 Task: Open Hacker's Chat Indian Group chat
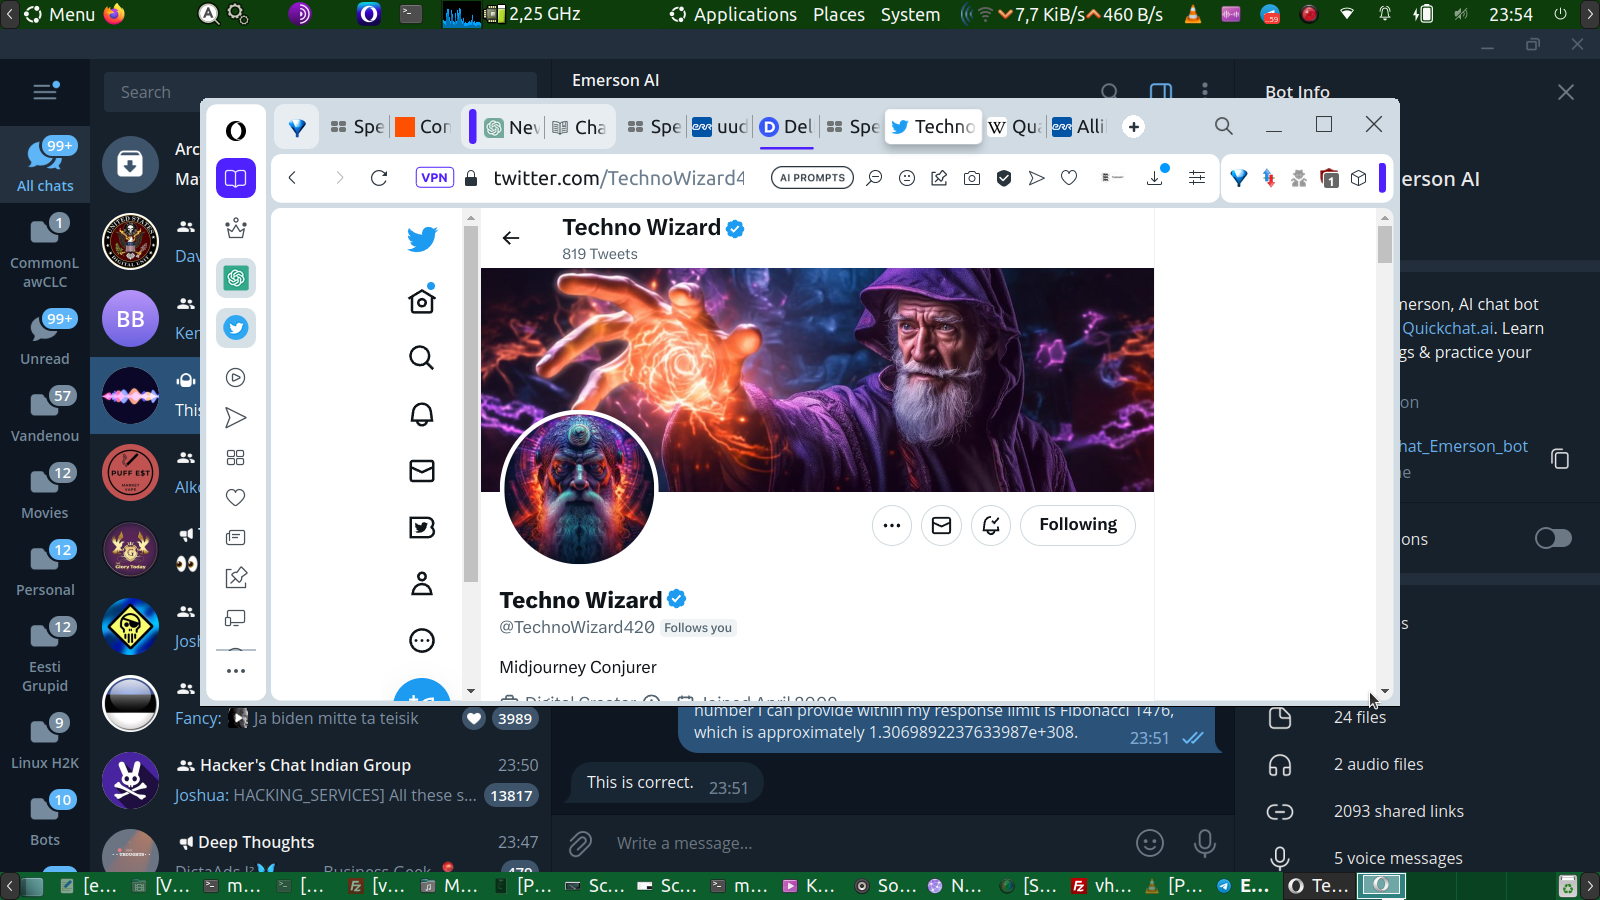coord(320,780)
